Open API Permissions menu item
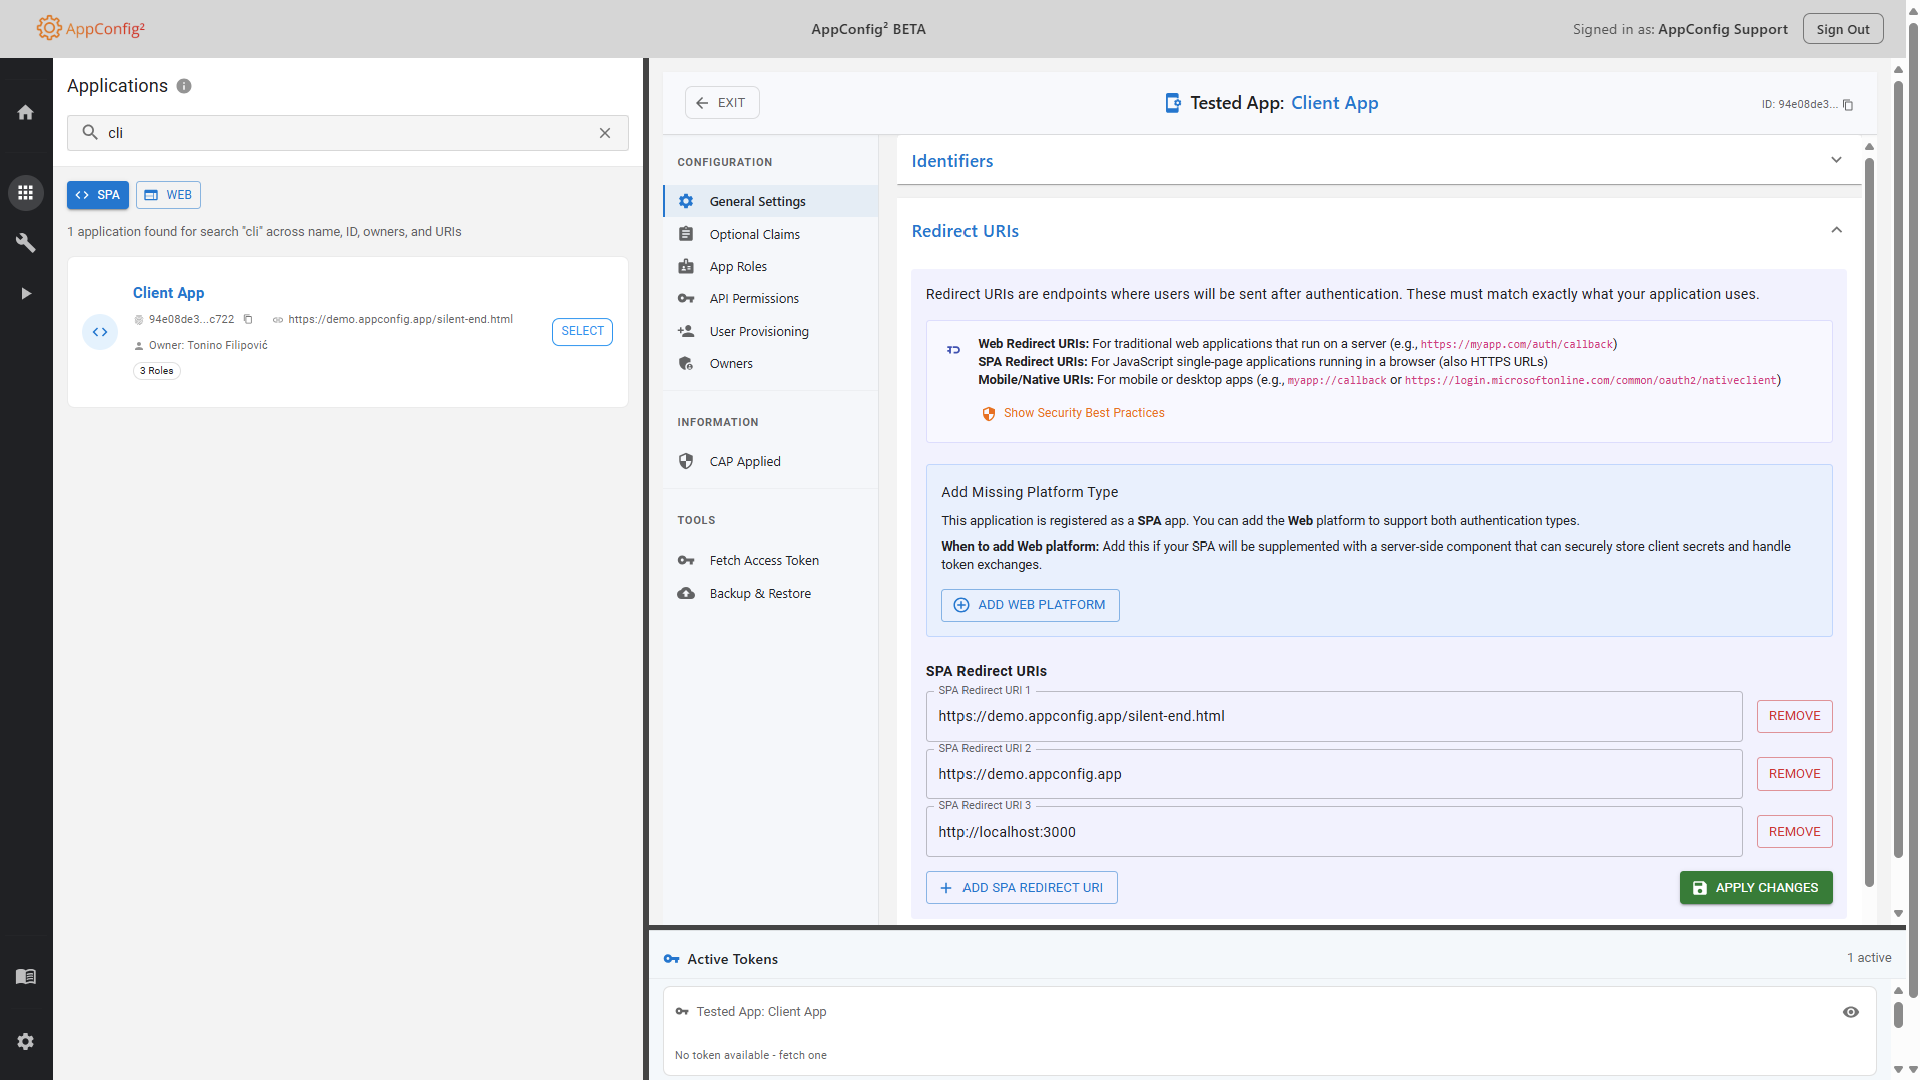Screen dimensions: 1920x1080 (770, 298)
